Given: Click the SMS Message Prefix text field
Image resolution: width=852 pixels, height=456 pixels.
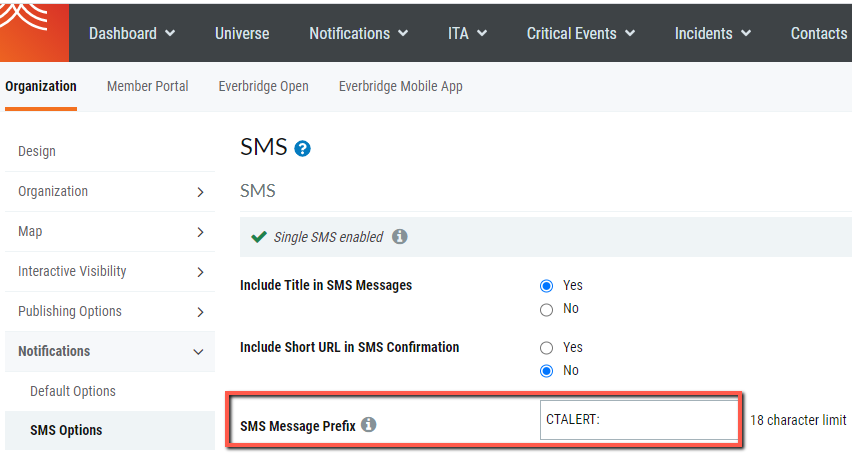Looking at the screenshot, I should 638,420.
